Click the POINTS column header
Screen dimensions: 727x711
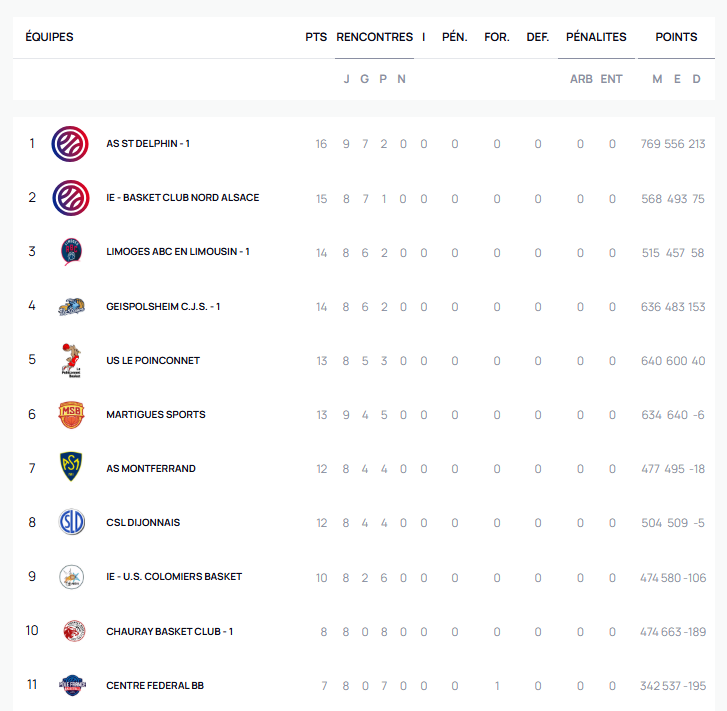click(x=676, y=37)
